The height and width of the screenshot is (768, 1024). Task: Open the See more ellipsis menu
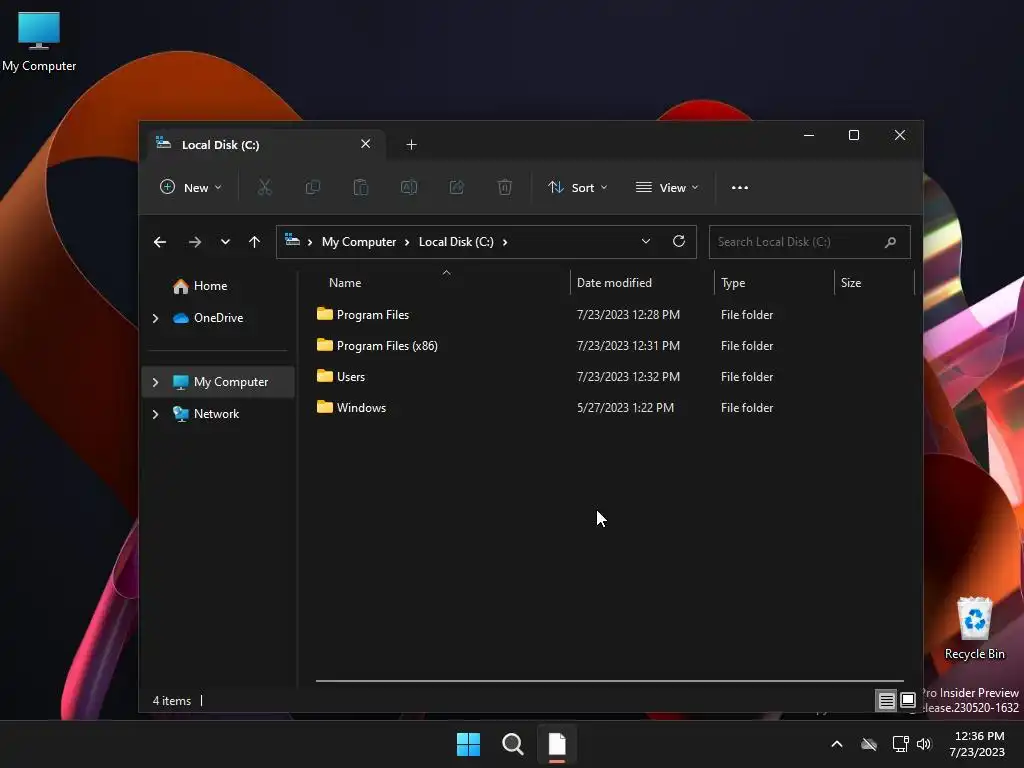pyautogui.click(x=740, y=187)
